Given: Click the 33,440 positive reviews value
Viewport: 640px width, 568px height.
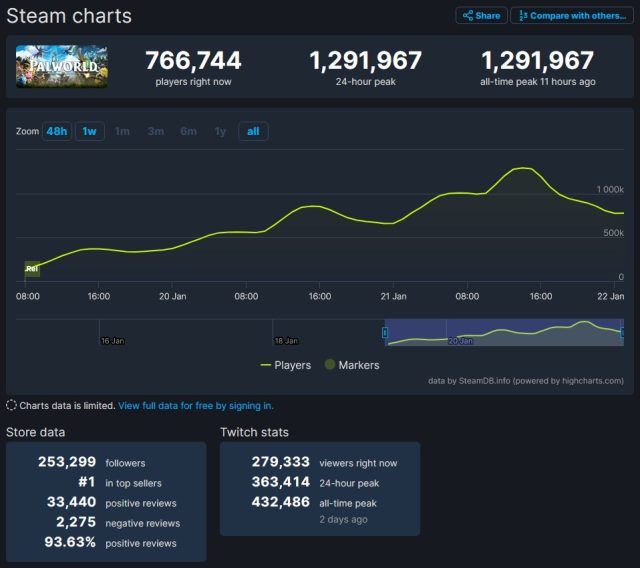Looking at the screenshot, I should click(71, 502).
